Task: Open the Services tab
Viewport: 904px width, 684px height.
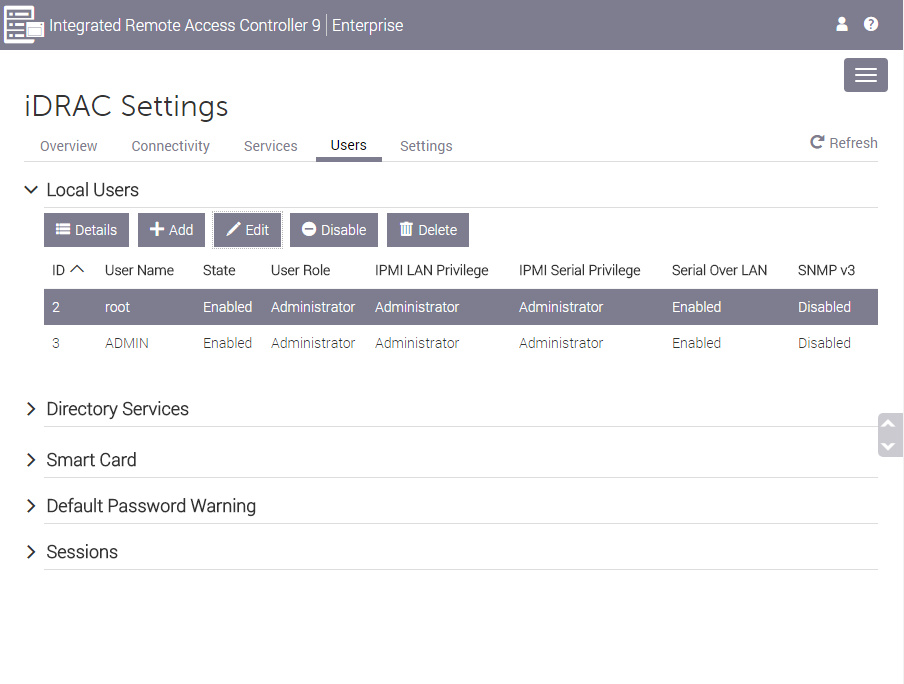Action: click(270, 146)
